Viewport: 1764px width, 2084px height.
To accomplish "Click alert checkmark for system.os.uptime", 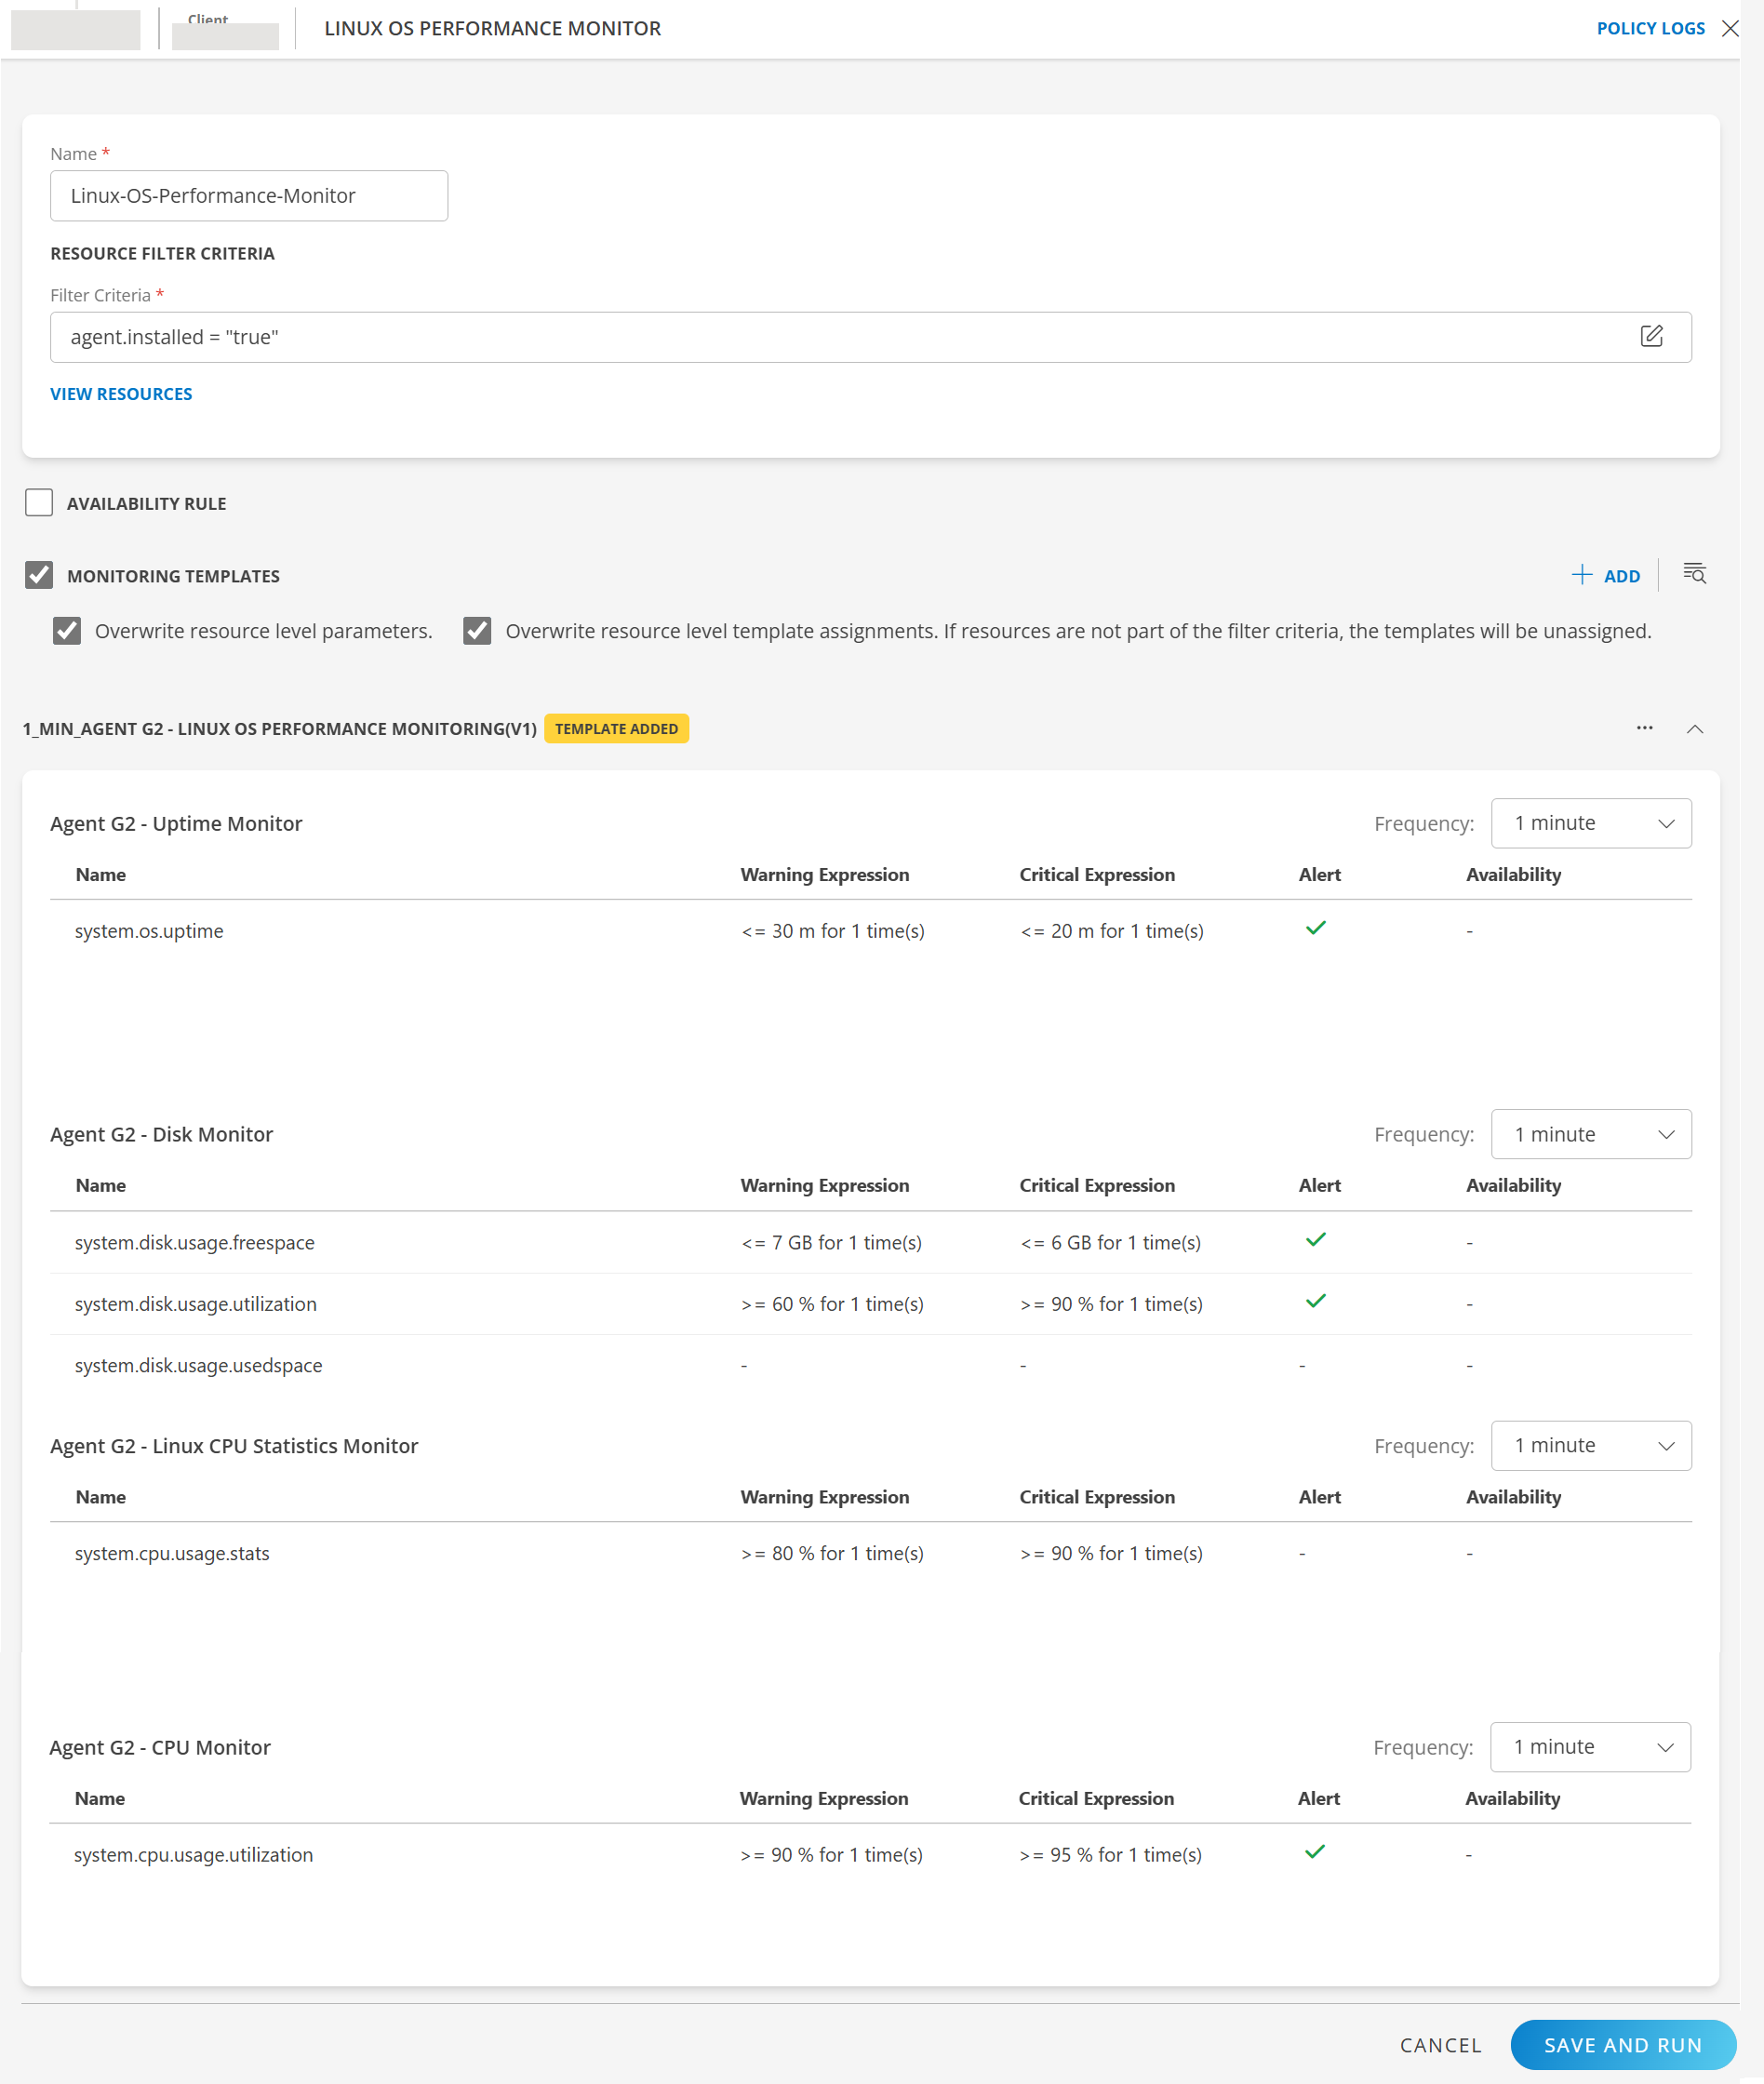I will coord(1315,929).
